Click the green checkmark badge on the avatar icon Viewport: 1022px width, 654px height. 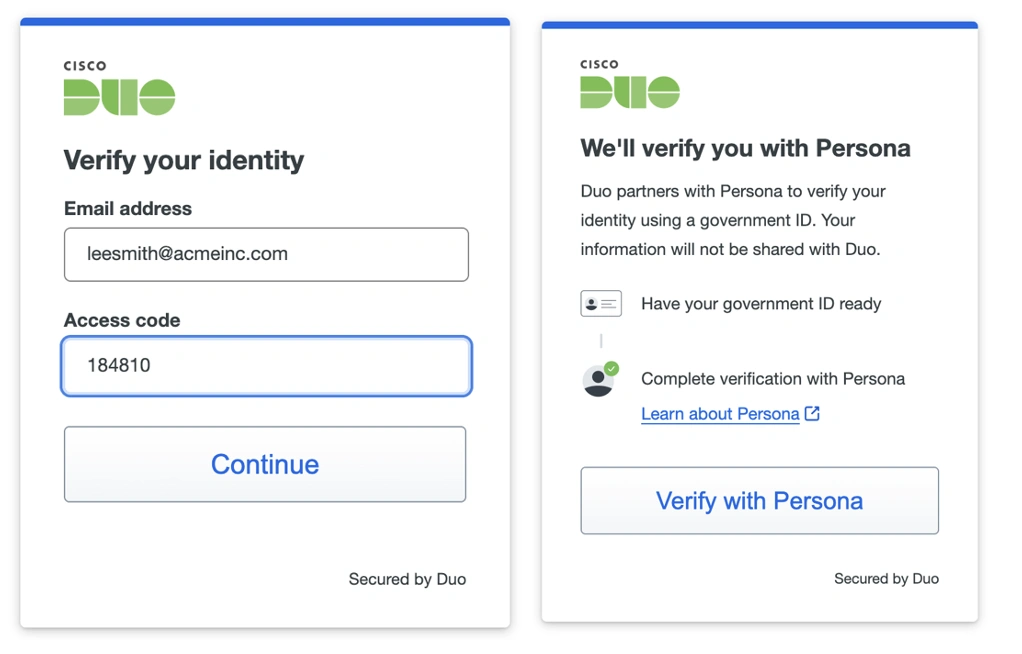(611, 368)
